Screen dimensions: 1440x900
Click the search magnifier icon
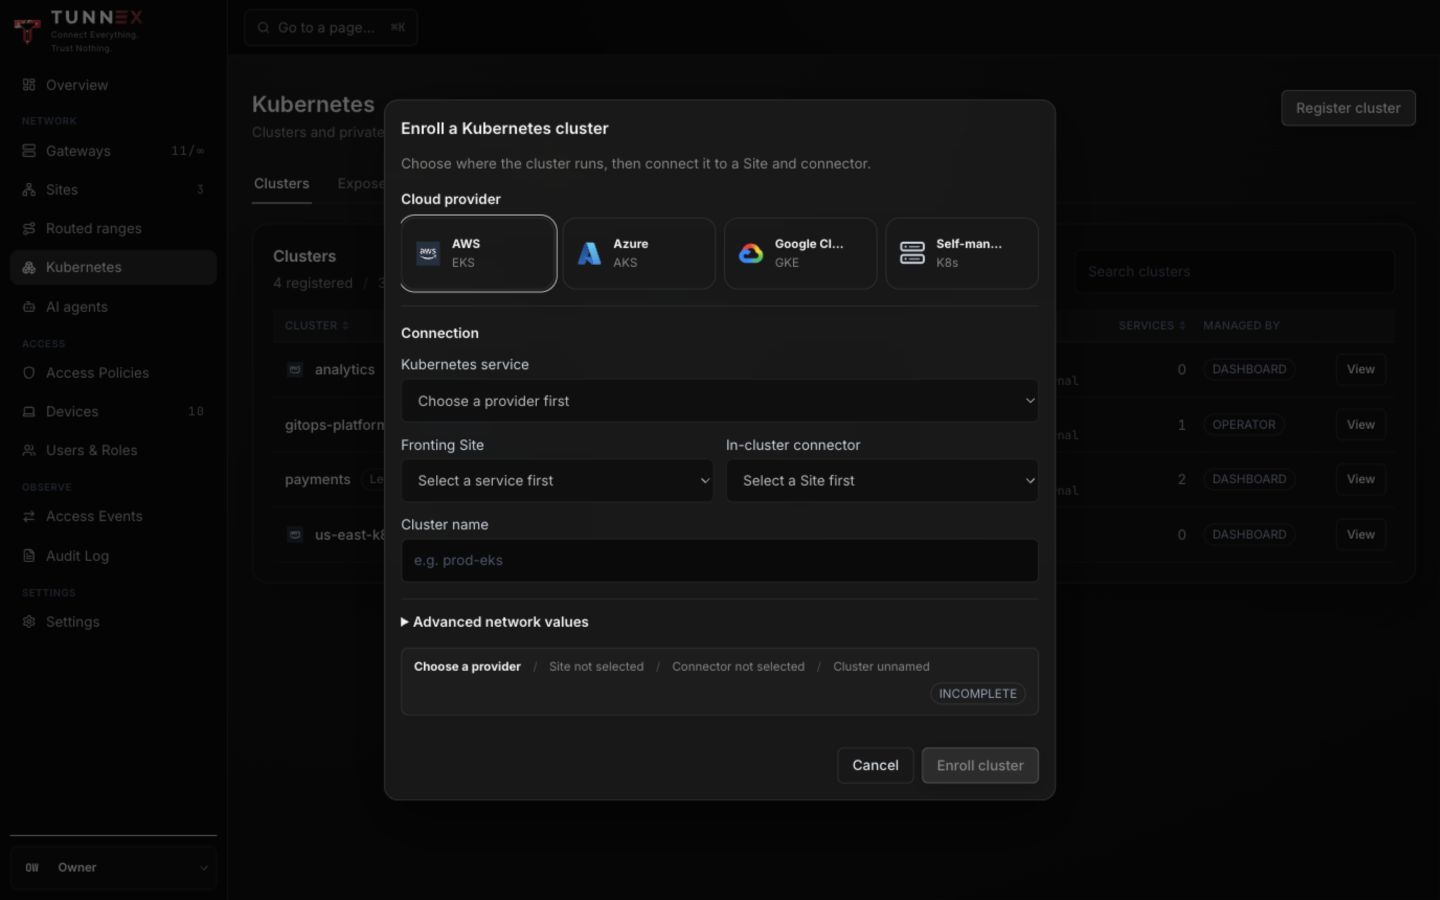pos(263,28)
